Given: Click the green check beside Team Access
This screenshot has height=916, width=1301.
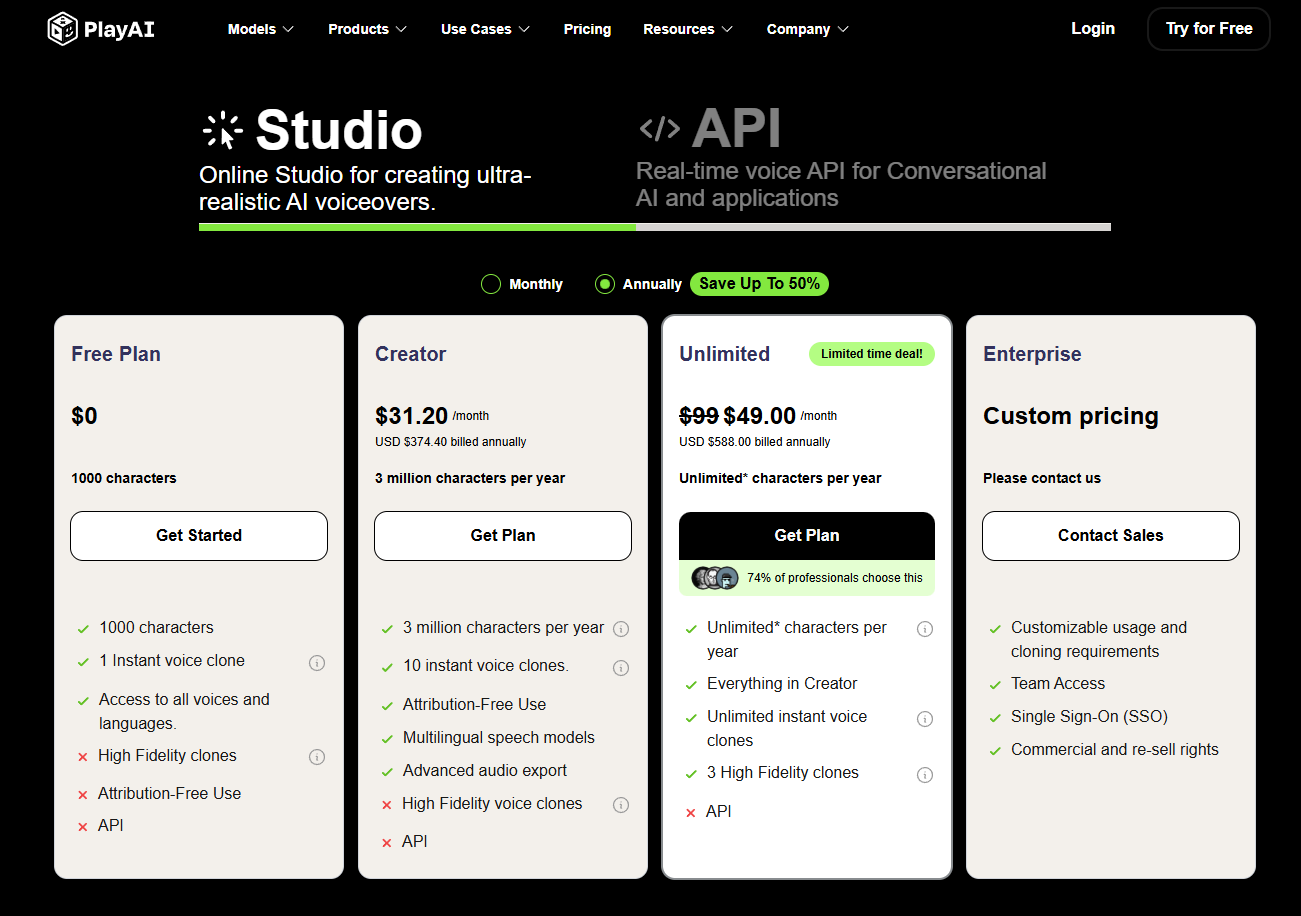Looking at the screenshot, I should 995,685.
